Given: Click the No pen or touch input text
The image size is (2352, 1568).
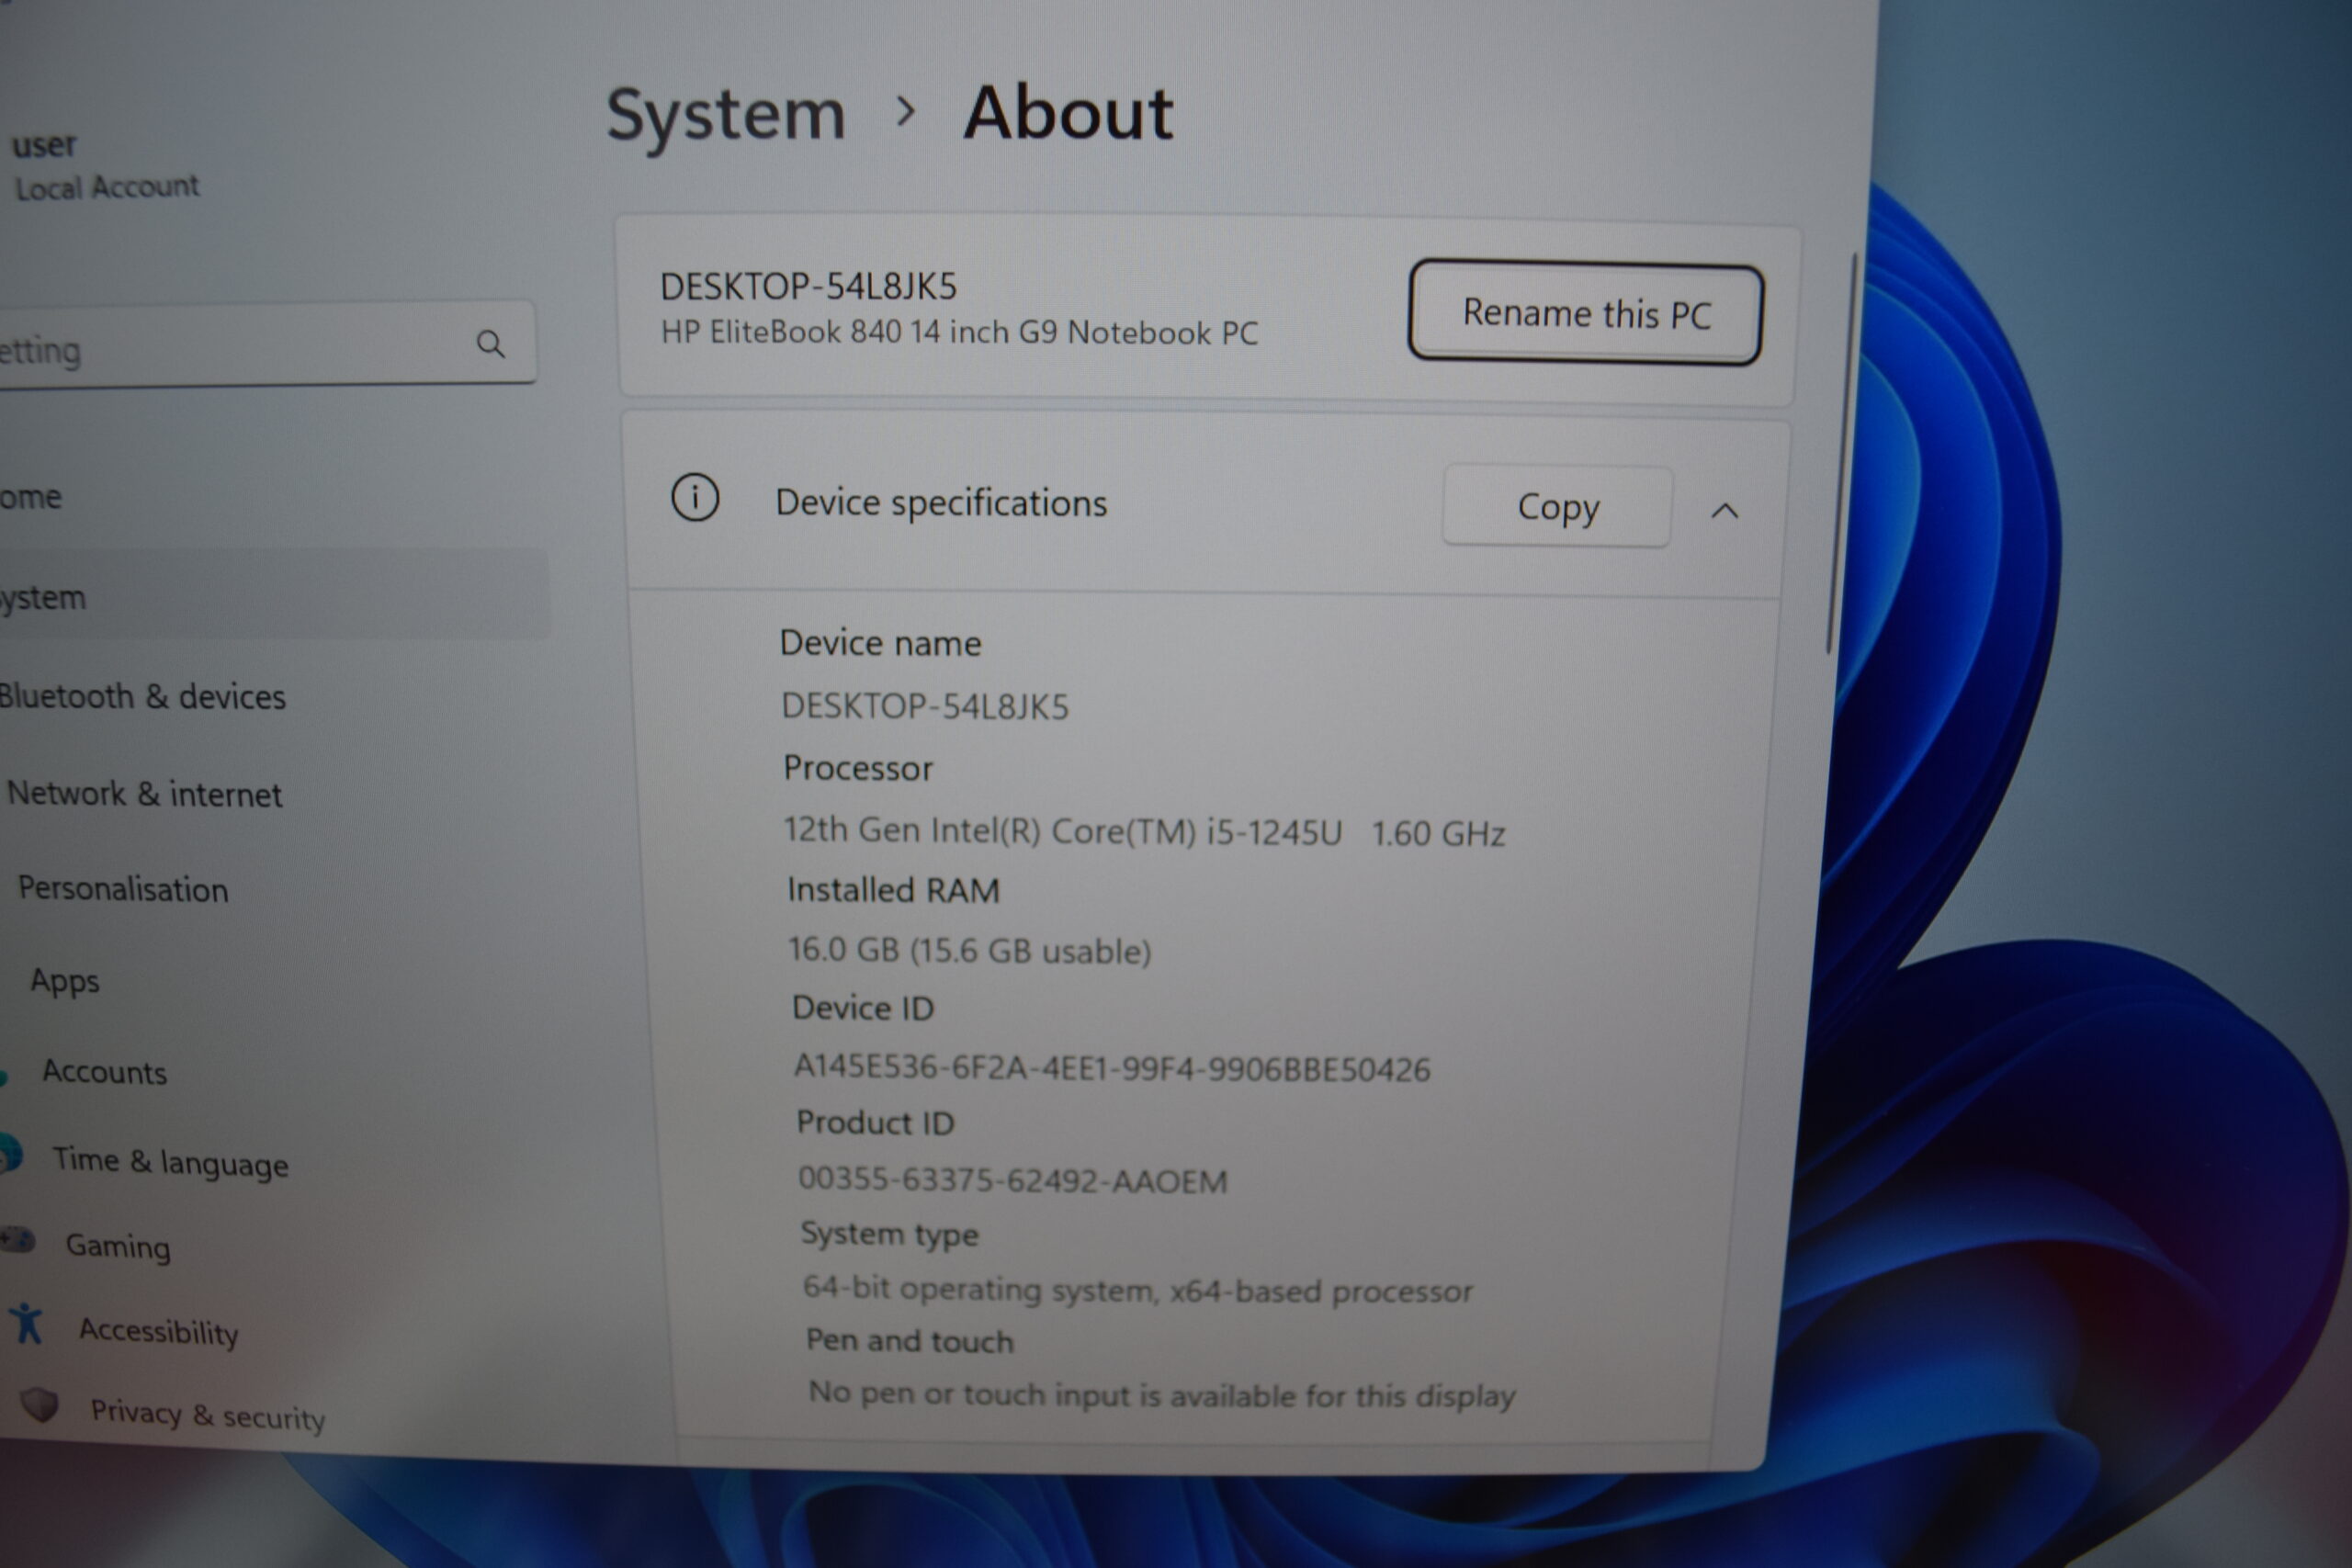Looking at the screenshot, I should coord(1162,1394).
